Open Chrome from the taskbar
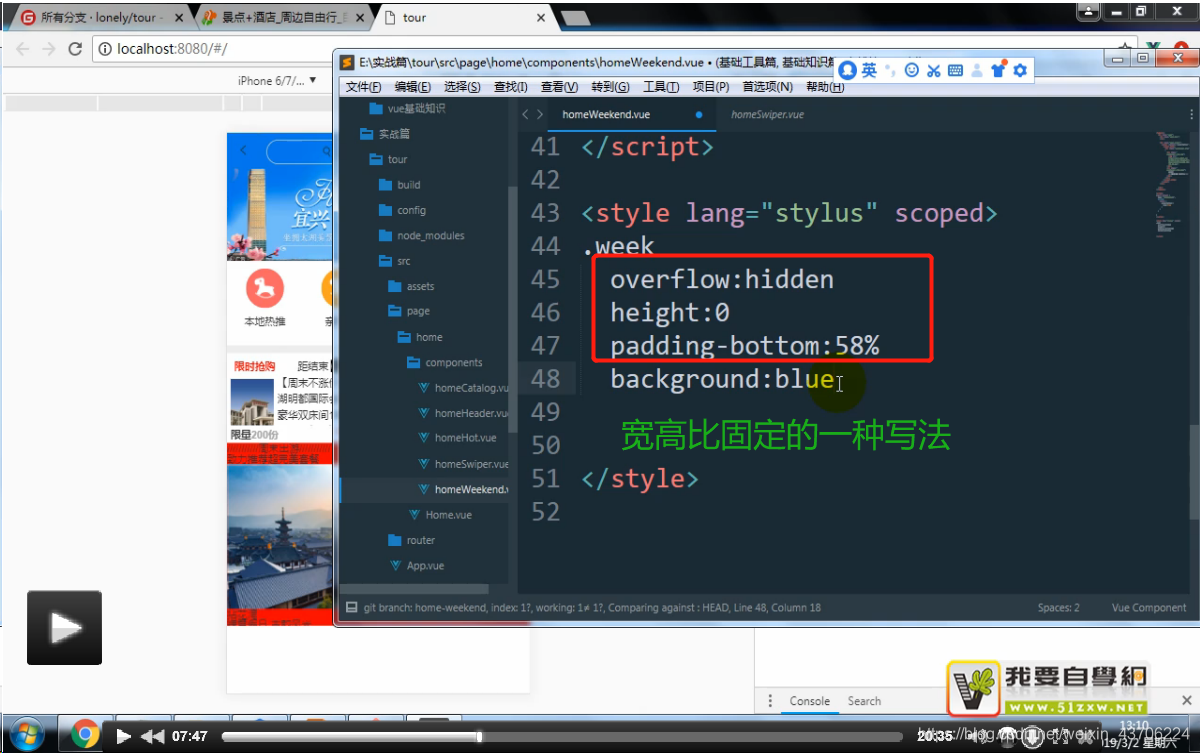Image resolution: width=1200 pixels, height=753 pixels. (x=85, y=735)
